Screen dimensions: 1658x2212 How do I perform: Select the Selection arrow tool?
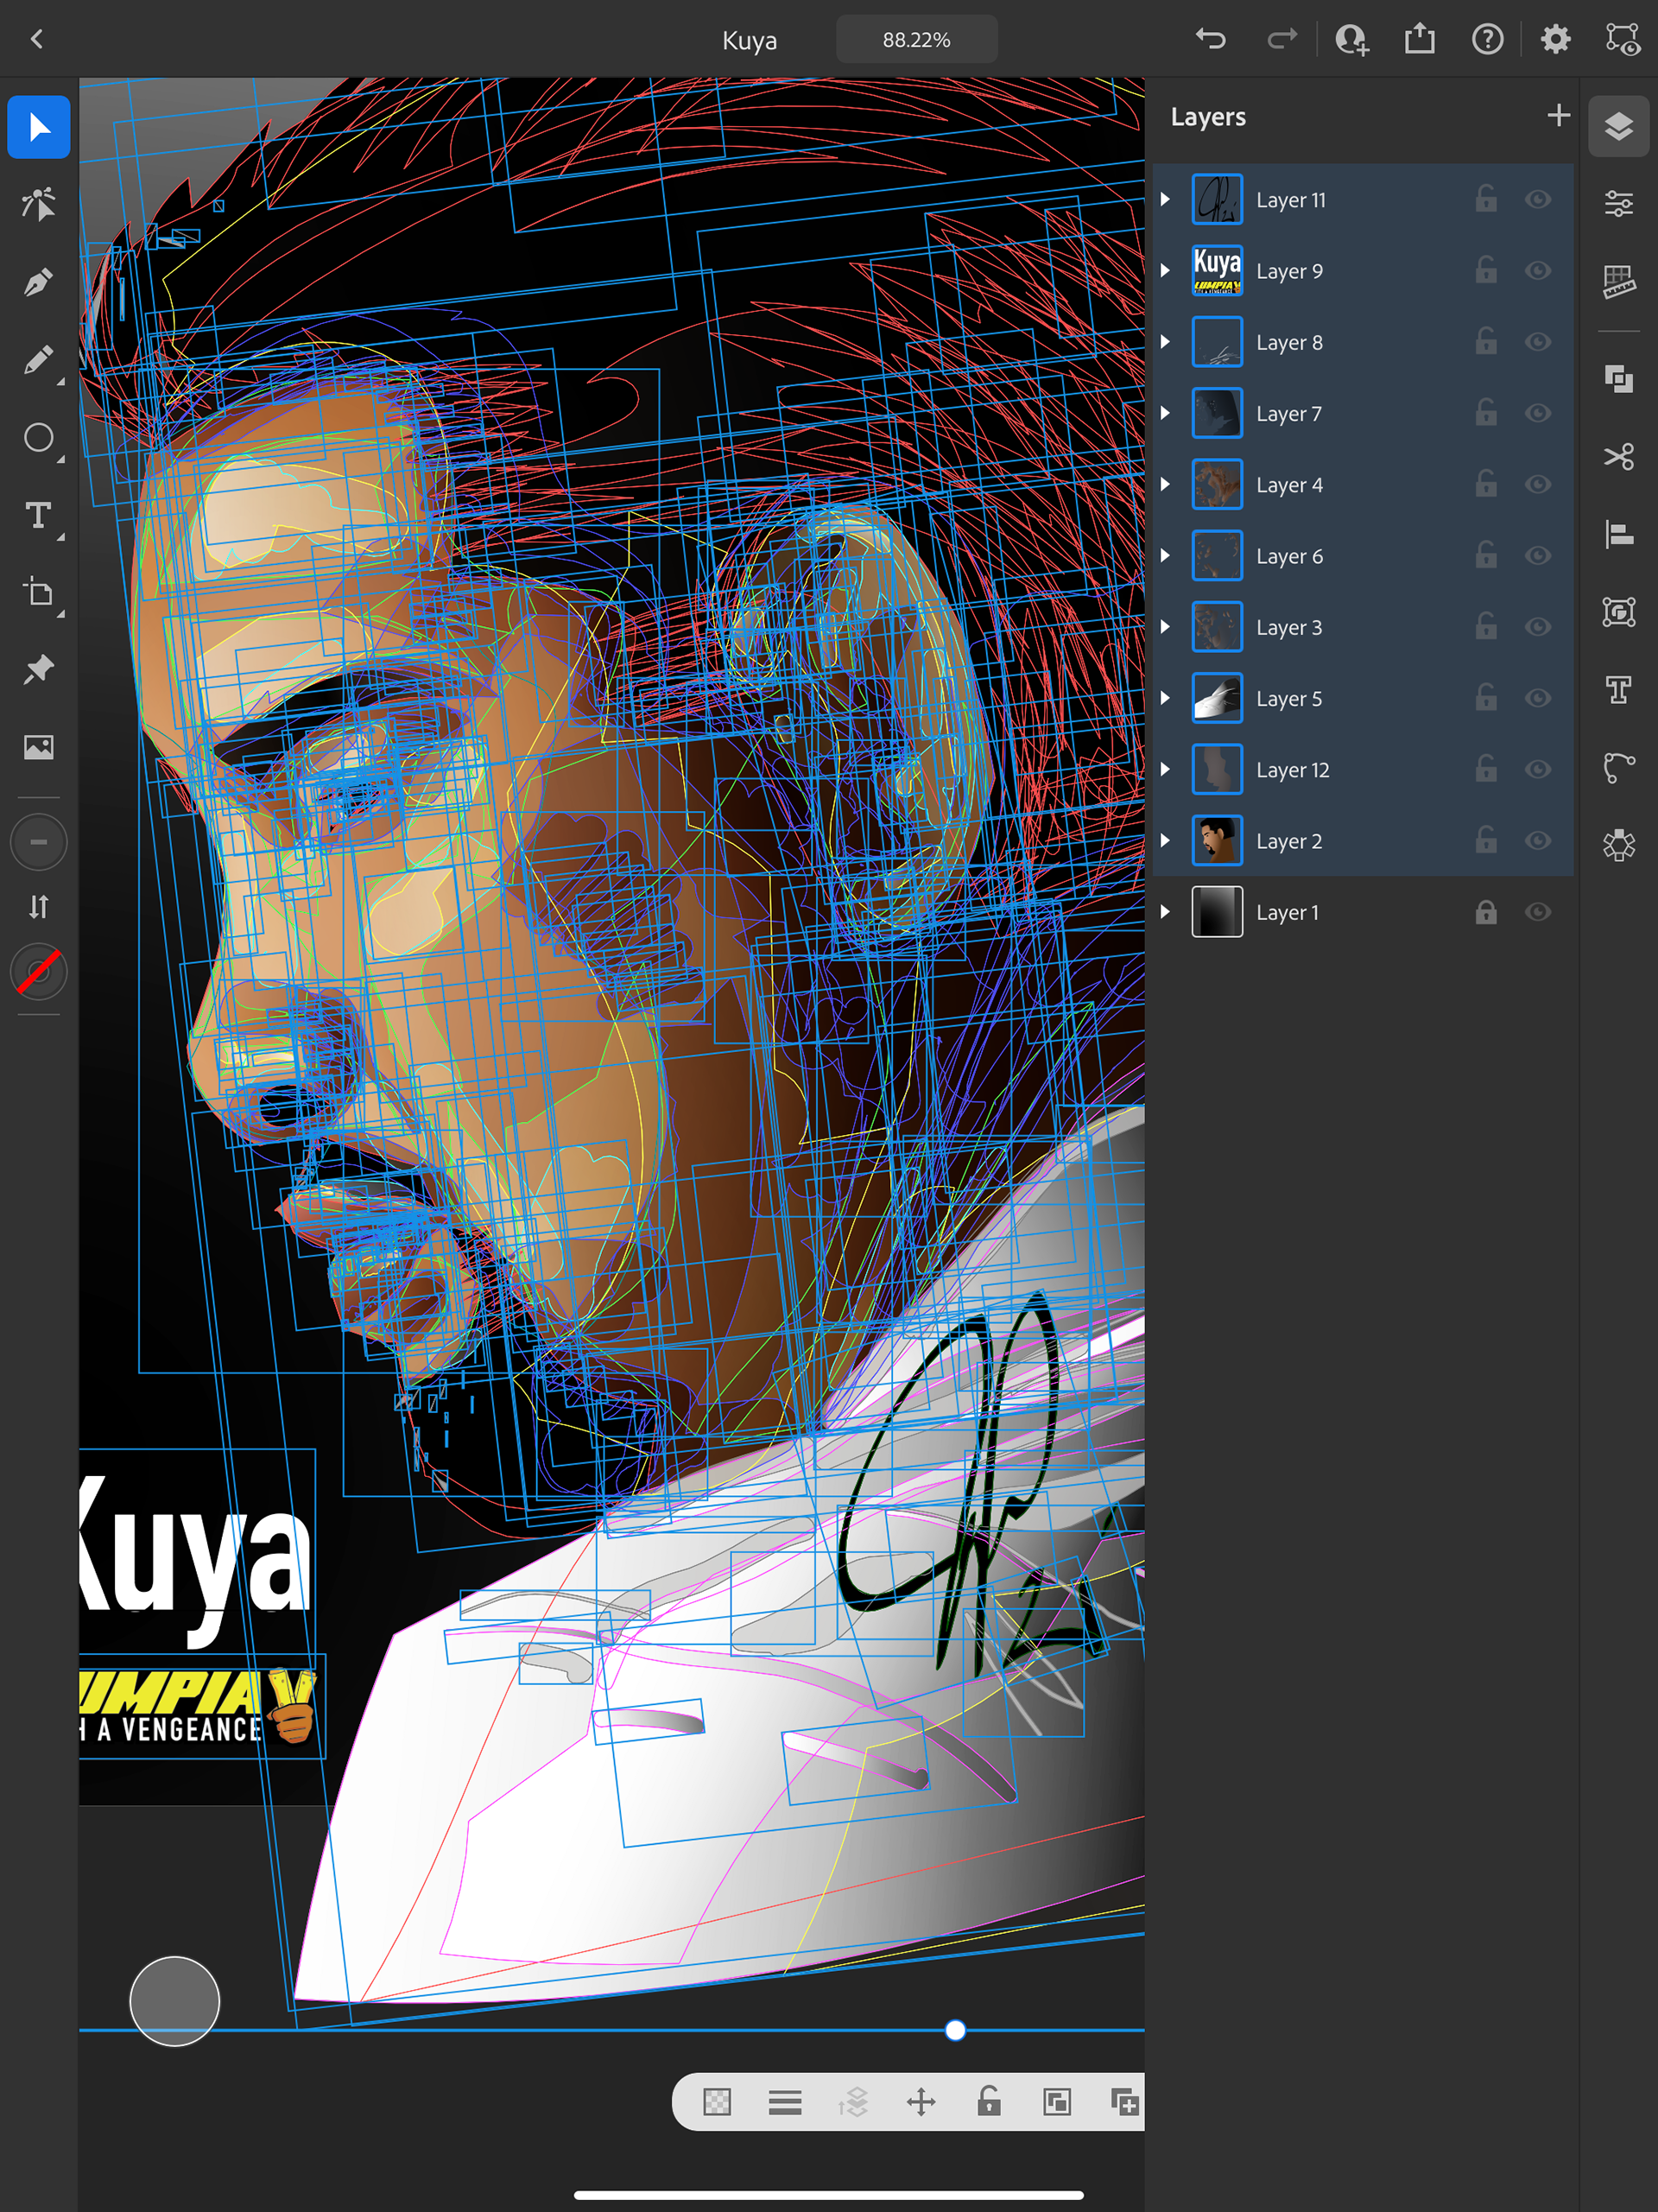coord(39,127)
